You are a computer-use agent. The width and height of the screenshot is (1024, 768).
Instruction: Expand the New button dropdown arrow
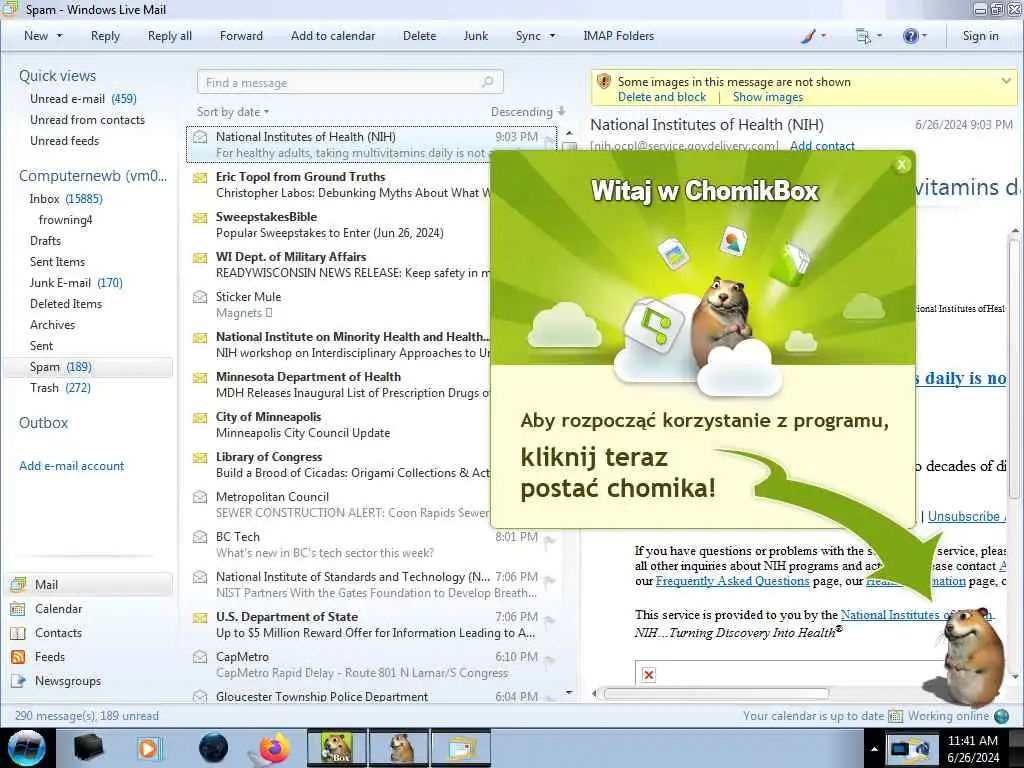pos(59,36)
